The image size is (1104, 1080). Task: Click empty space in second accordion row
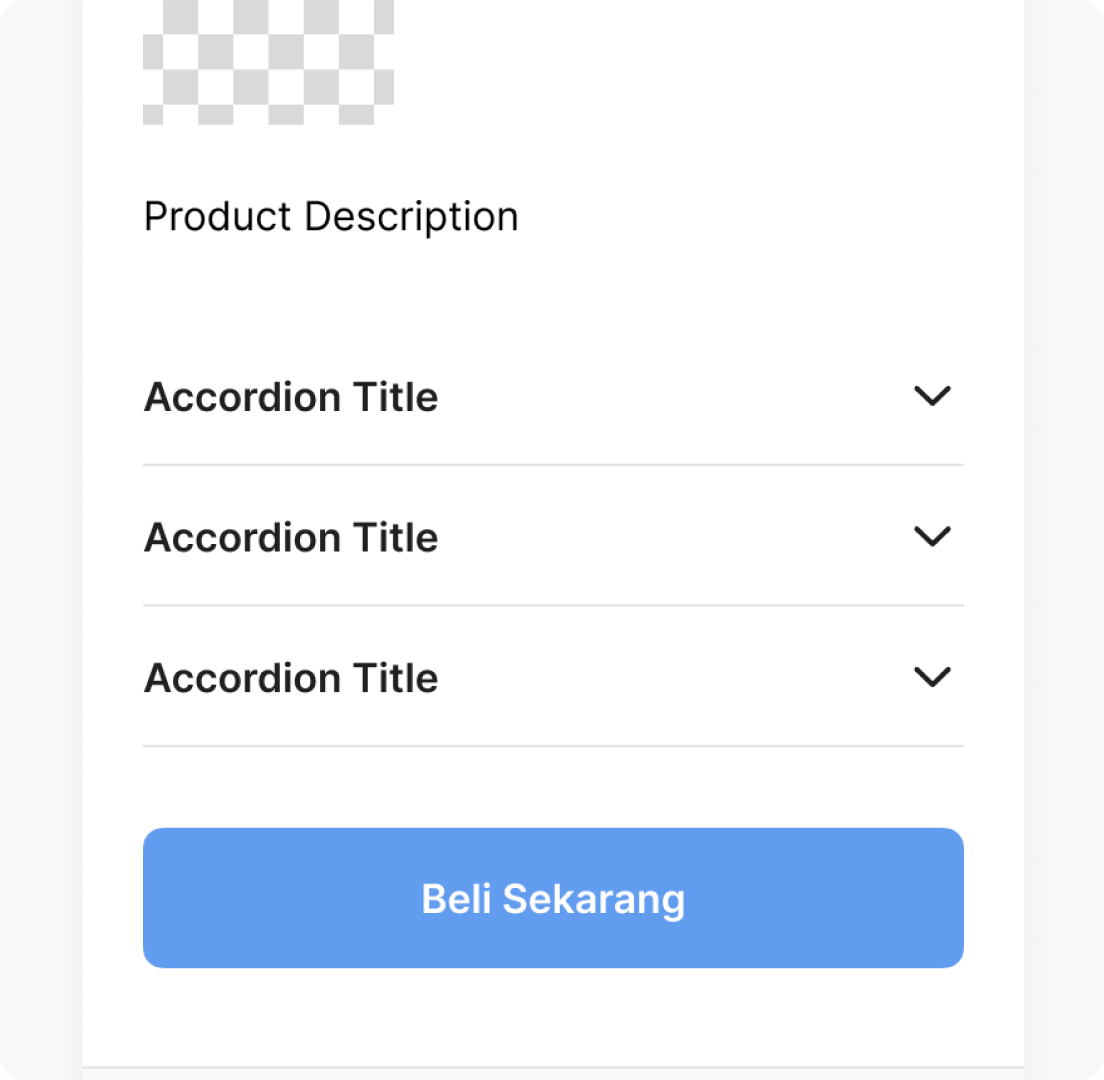[x=670, y=538]
